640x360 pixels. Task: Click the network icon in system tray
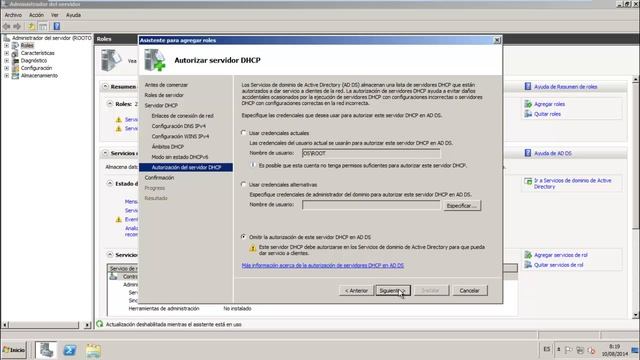(580, 350)
